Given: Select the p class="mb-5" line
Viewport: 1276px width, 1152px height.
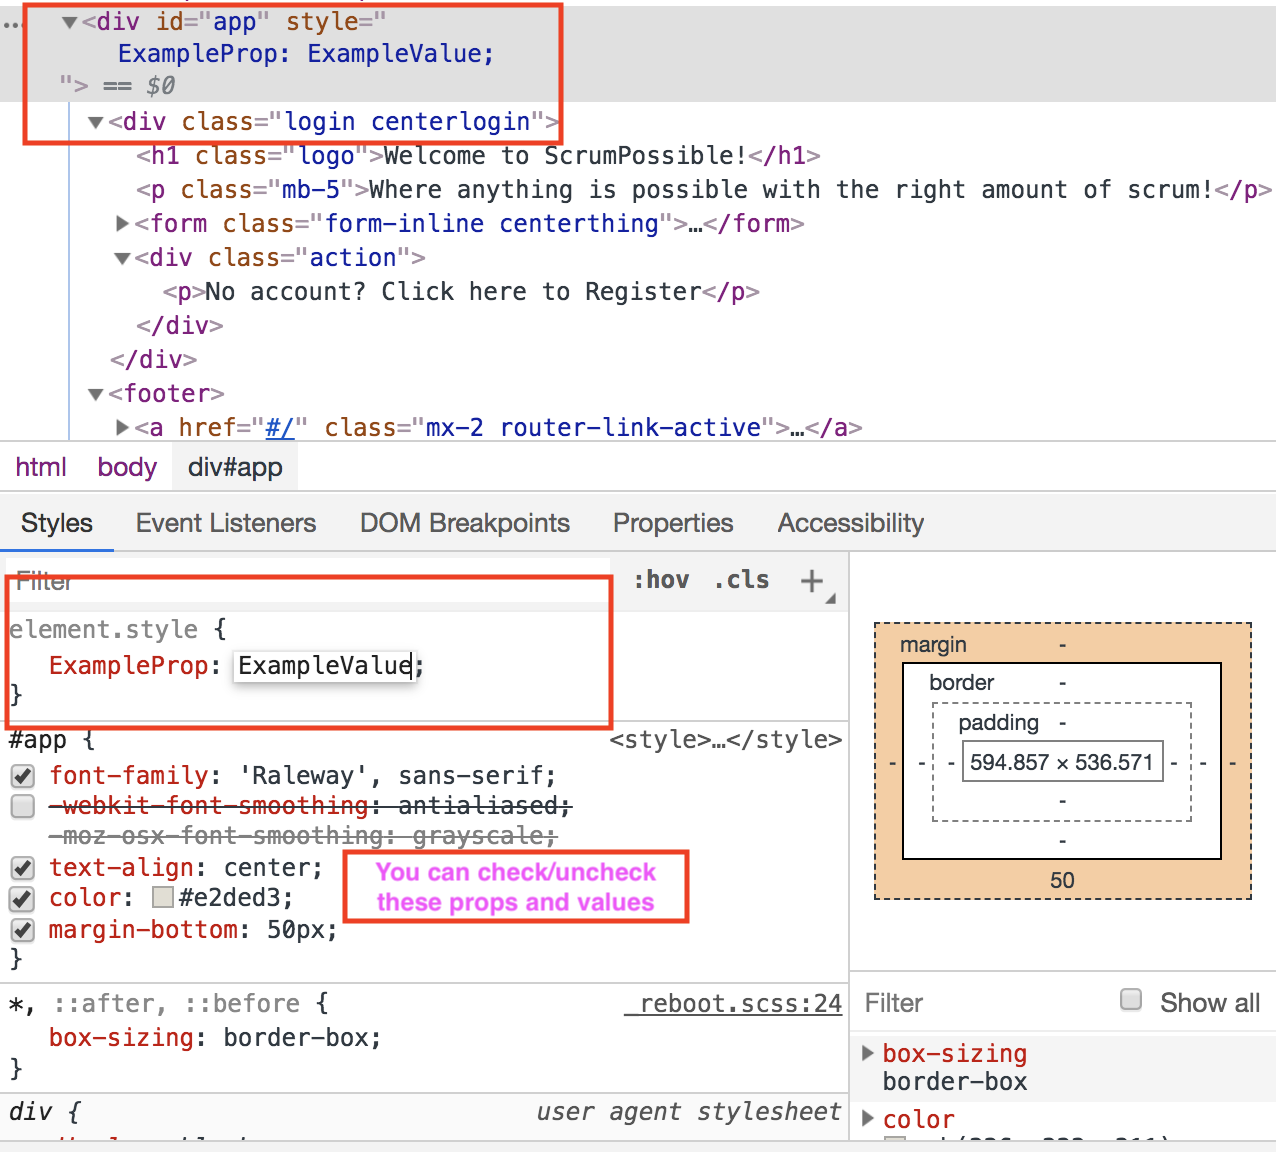Looking at the screenshot, I should 704,190.
